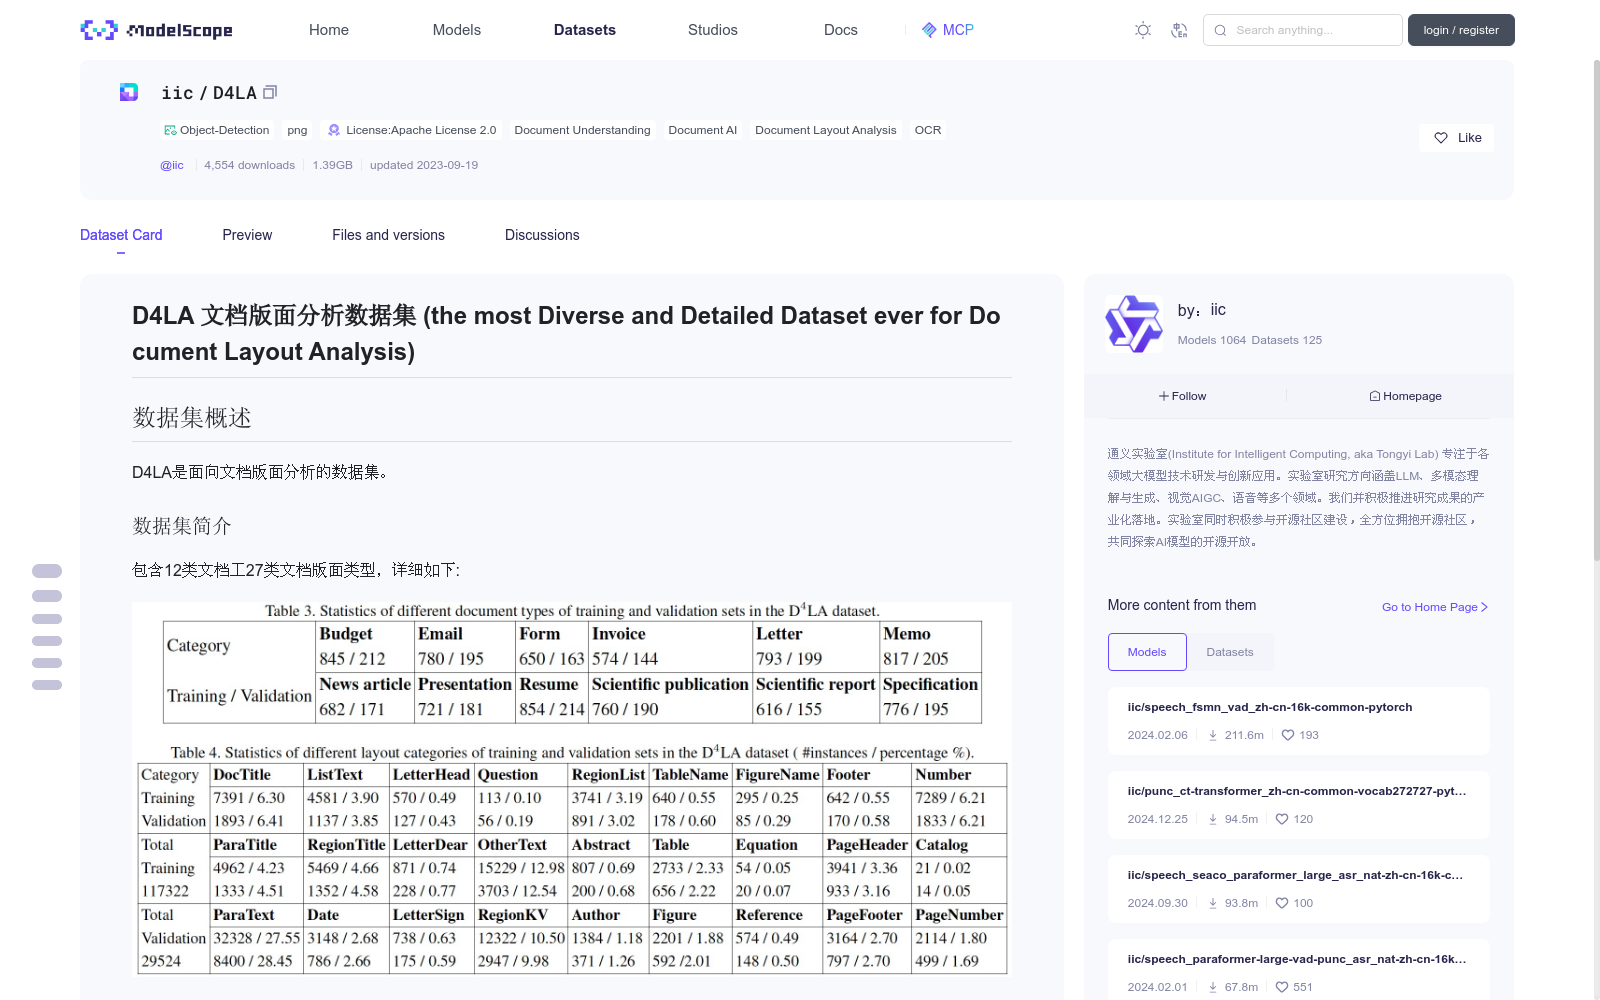Viewport: 1600px width, 1000px height.
Task: Click the search magnifier icon
Action: pos(1220,30)
